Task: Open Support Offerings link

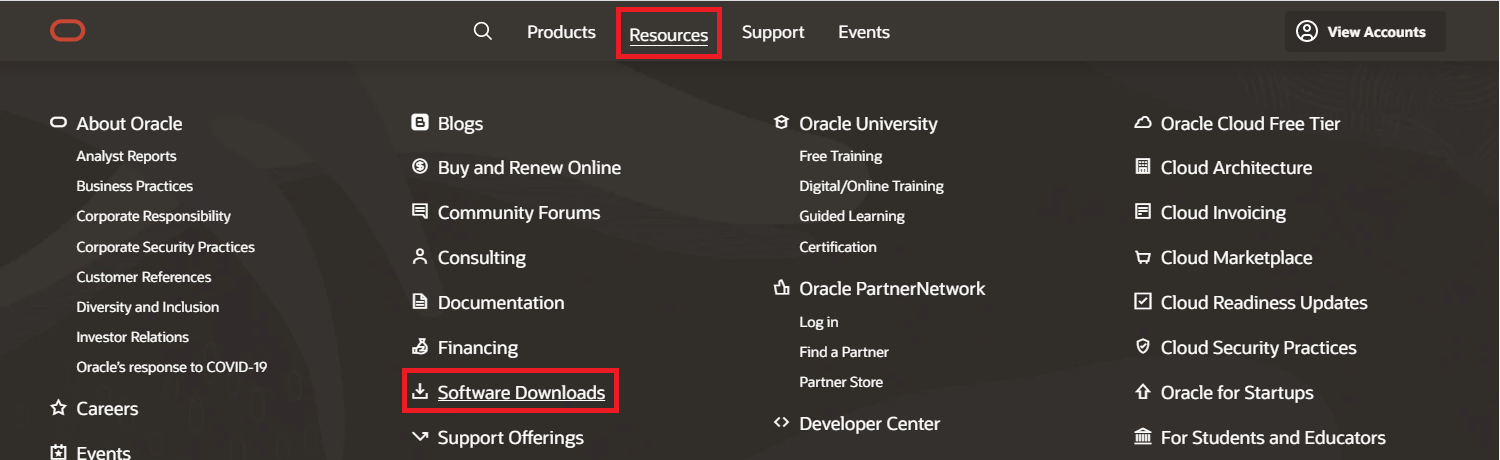Action: click(x=510, y=438)
